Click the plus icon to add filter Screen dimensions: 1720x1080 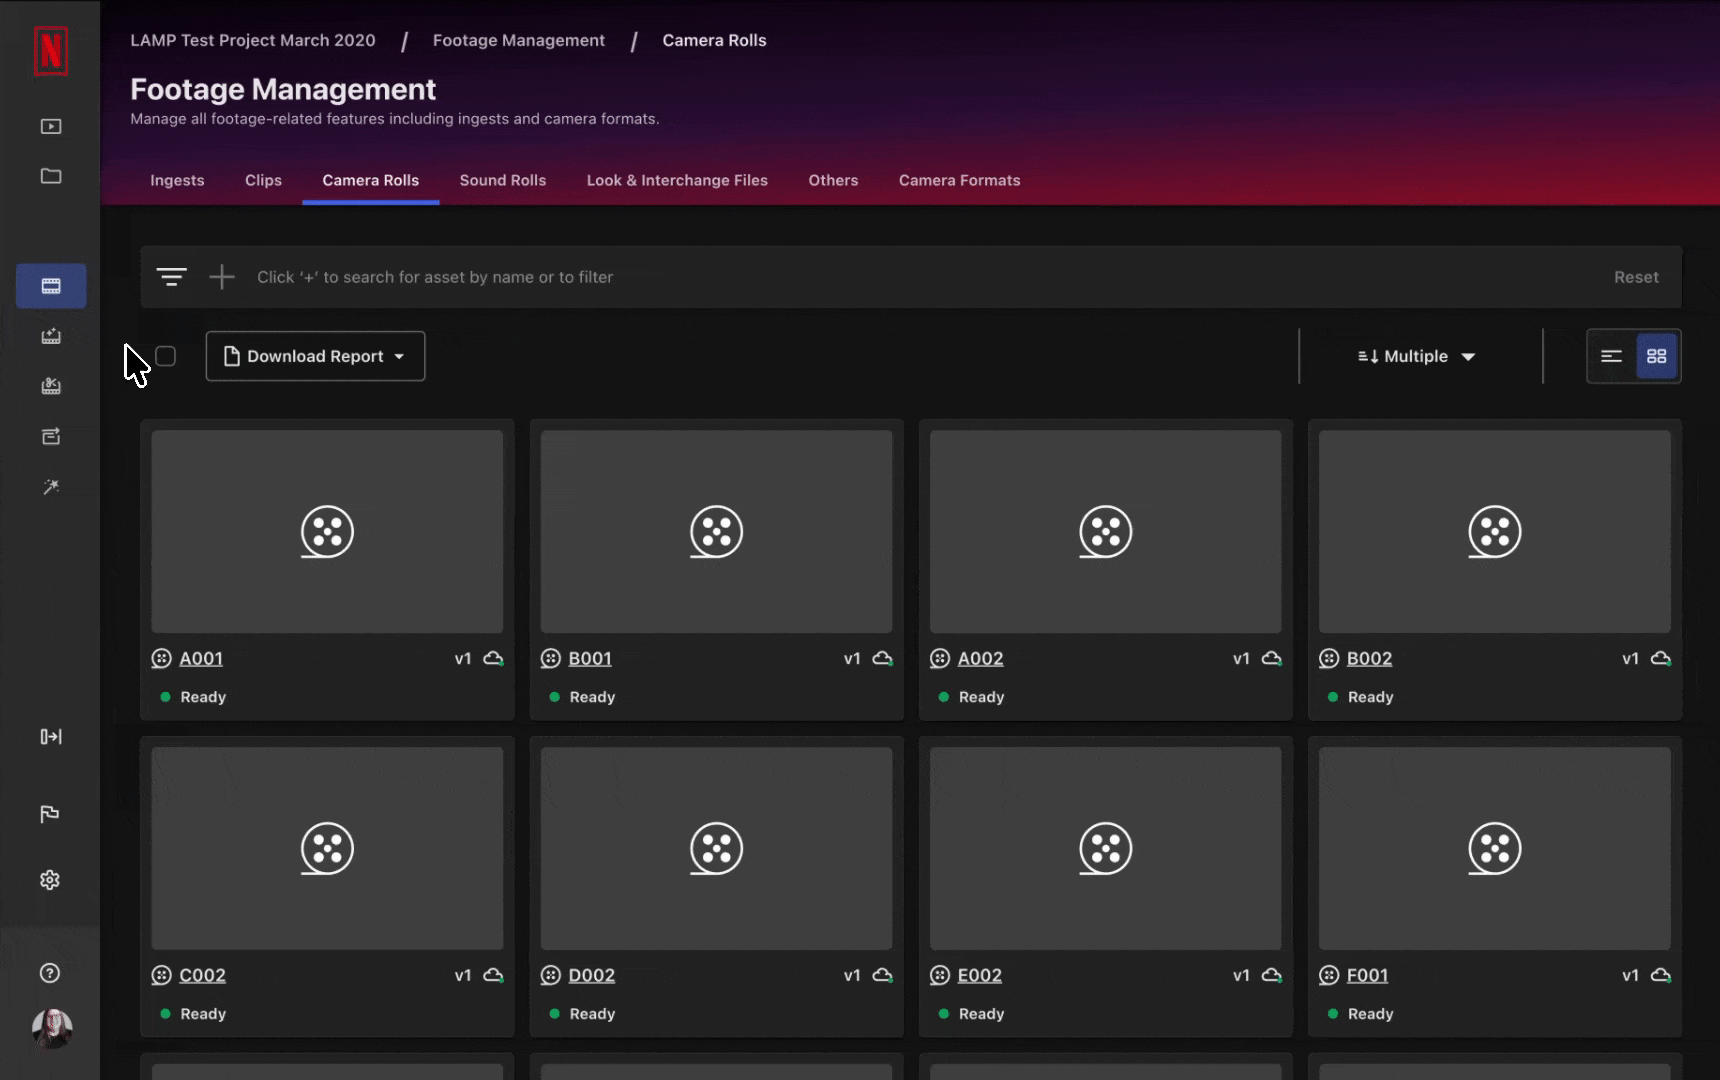point(222,277)
